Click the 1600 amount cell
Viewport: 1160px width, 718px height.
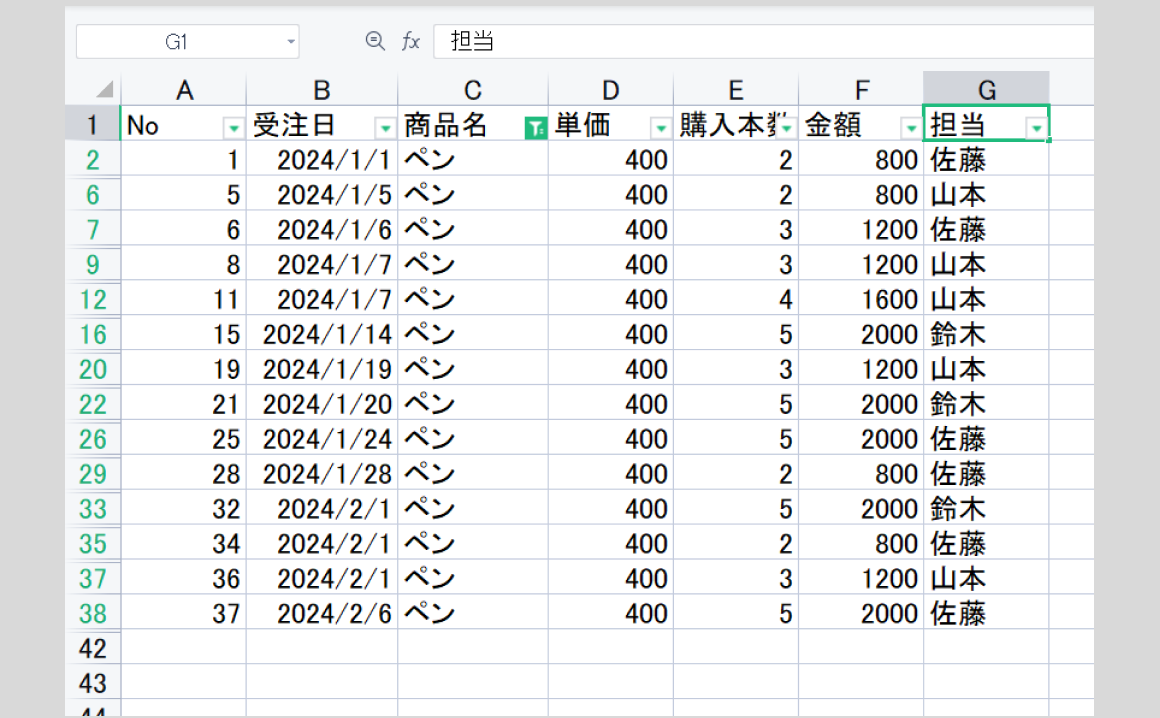[861, 299]
